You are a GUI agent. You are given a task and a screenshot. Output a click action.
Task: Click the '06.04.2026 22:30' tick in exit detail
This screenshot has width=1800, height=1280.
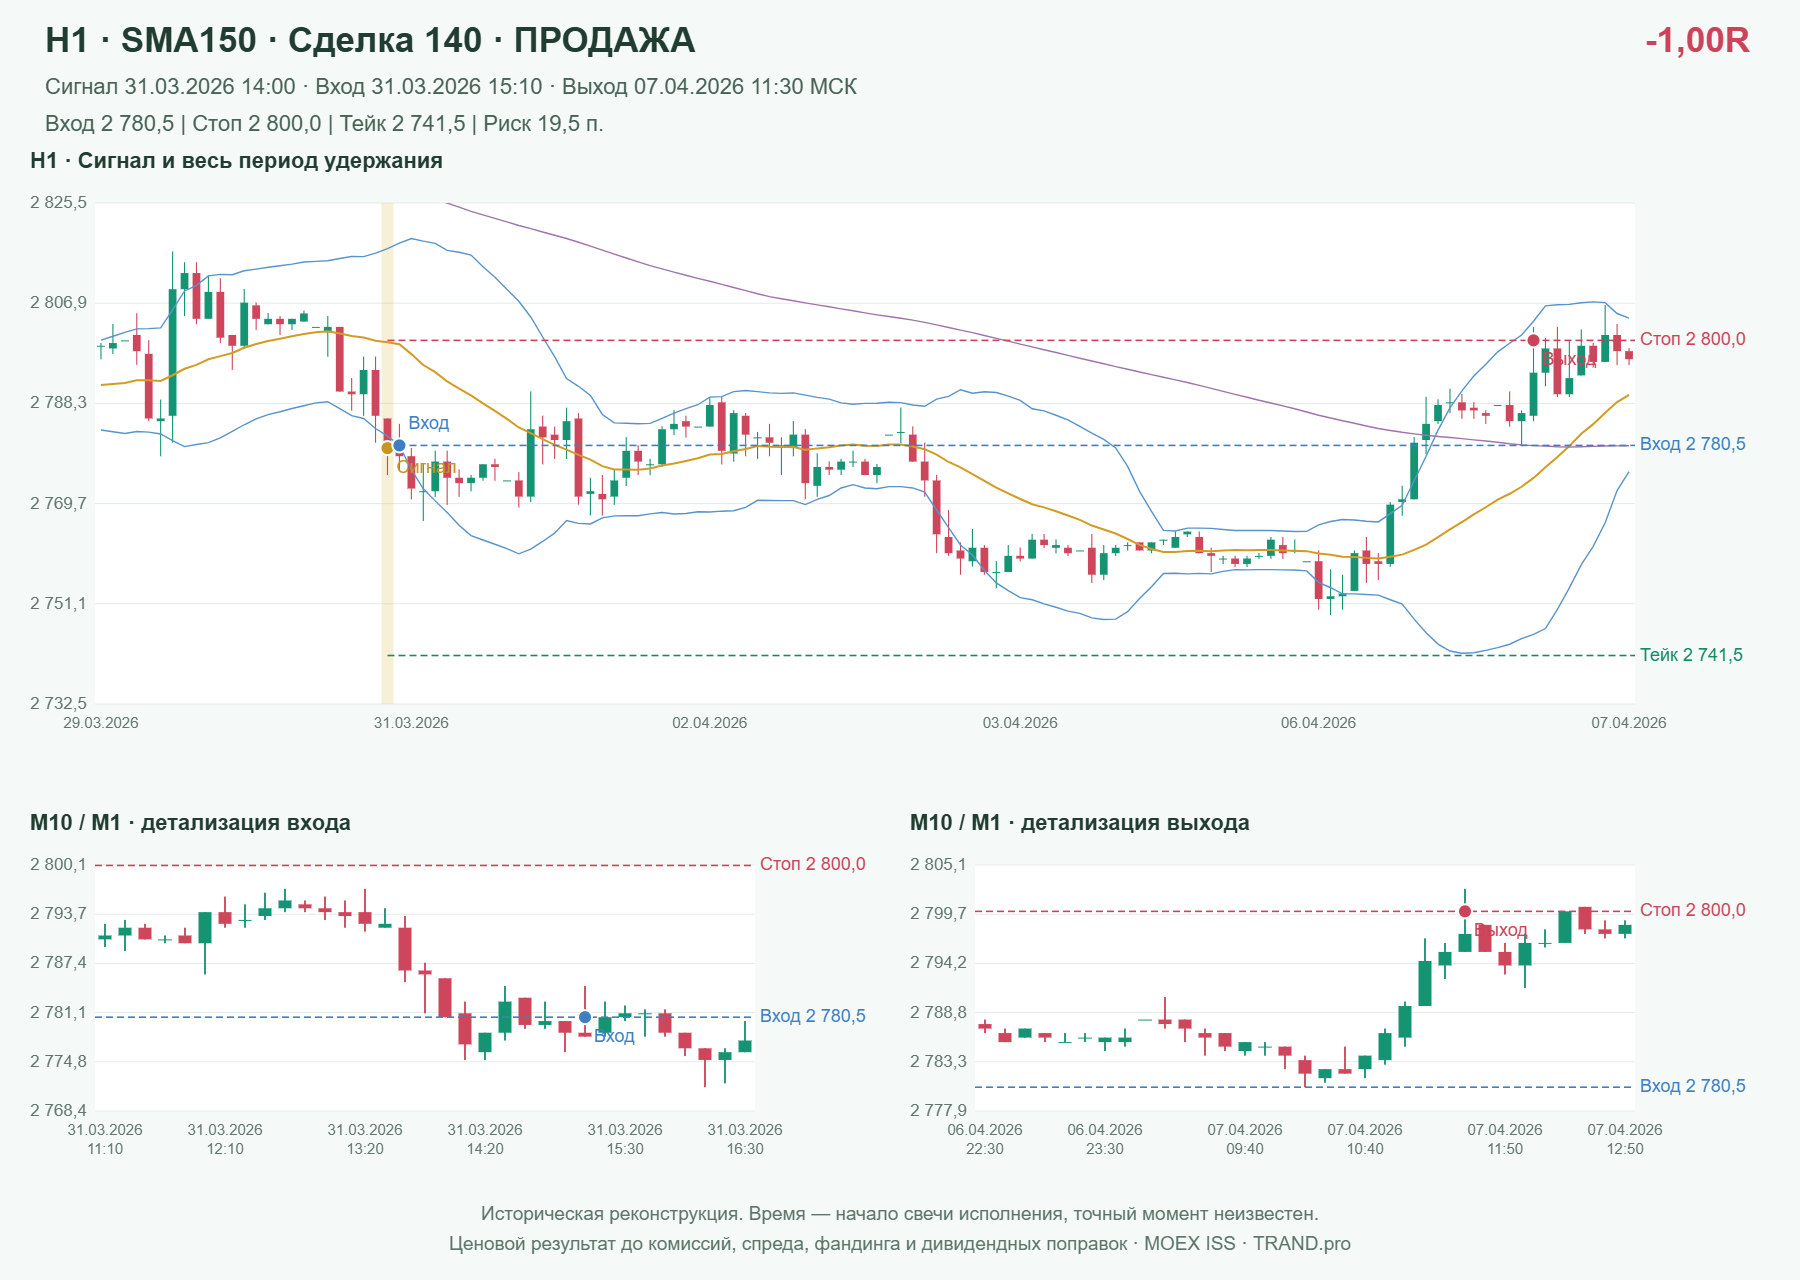(x=985, y=1139)
